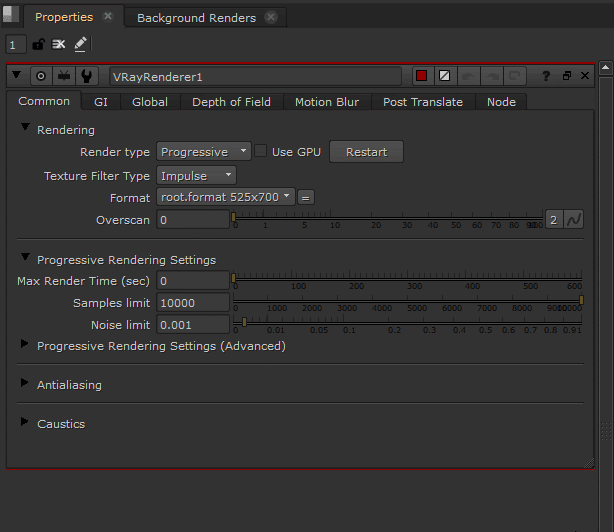Open the root.format 525x700 dropdown

[x=227, y=197]
